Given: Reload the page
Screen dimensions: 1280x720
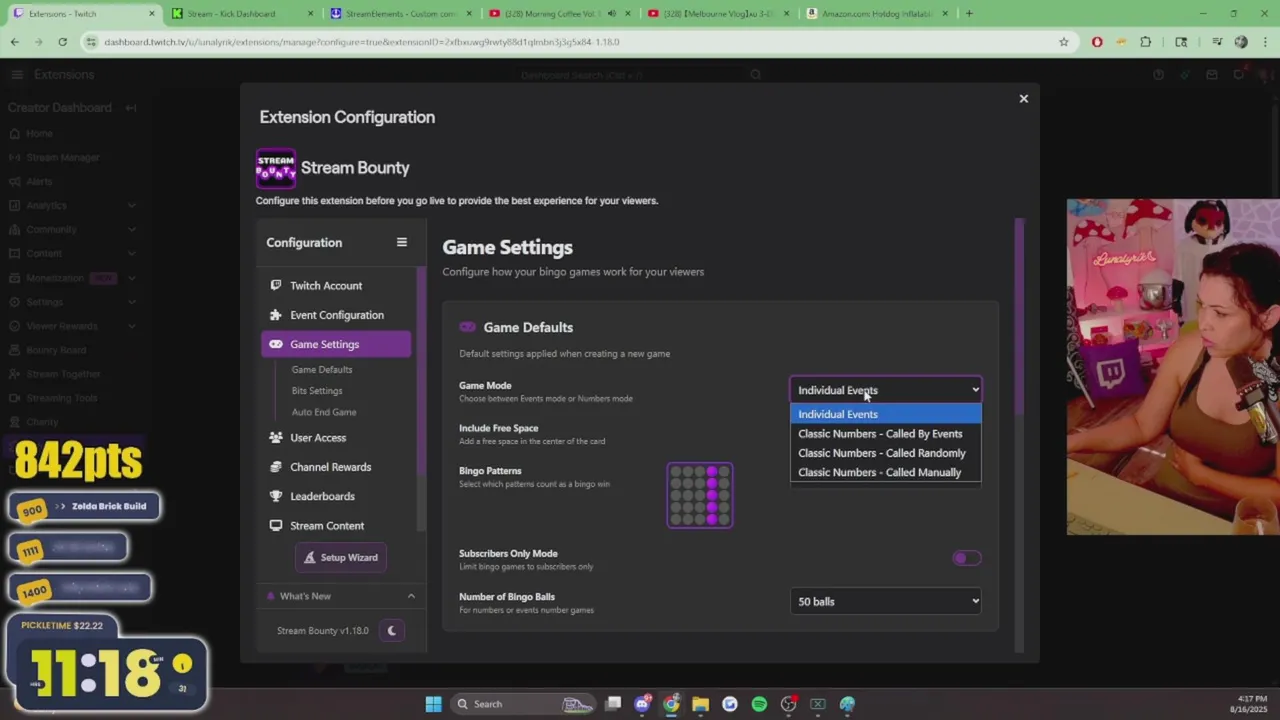Looking at the screenshot, I should [x=62, y=42].
